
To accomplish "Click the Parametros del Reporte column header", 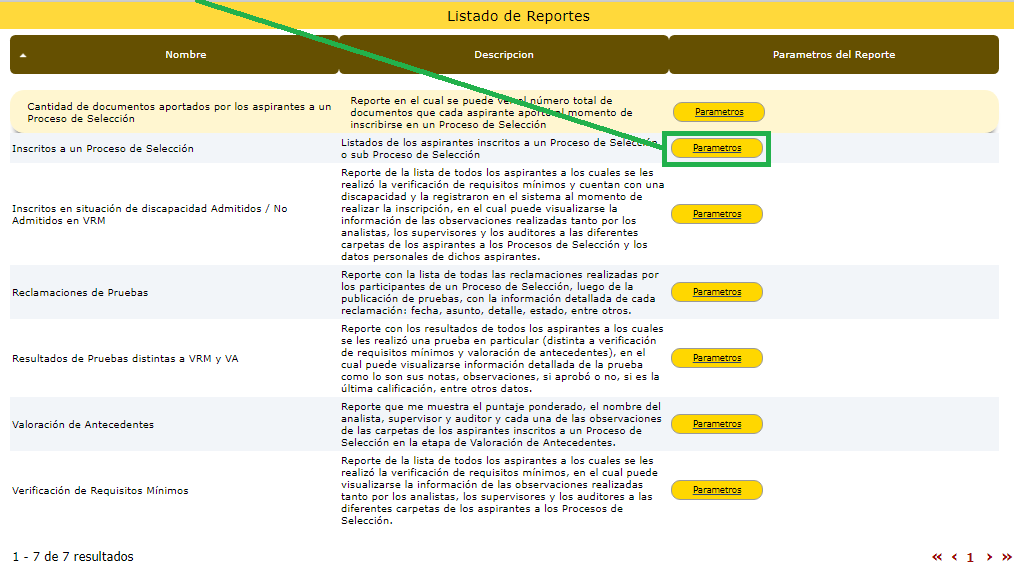I will 833,55.
